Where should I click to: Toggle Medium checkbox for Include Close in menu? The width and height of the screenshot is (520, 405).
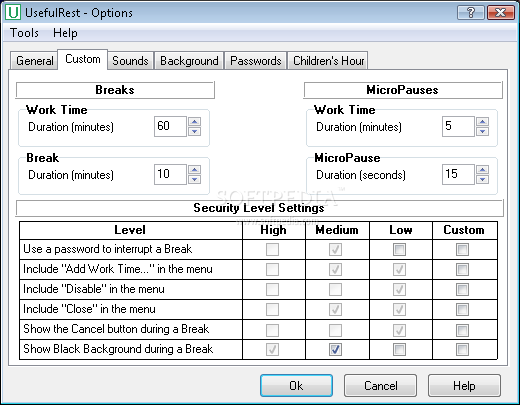click(x=335, y=309)
